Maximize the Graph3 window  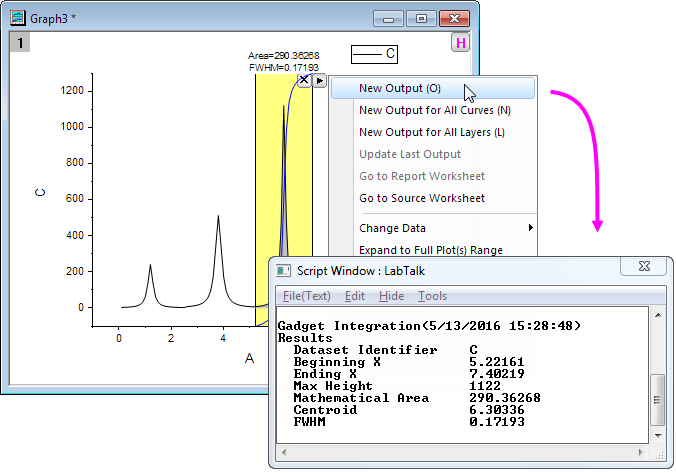tap(420, 18)
